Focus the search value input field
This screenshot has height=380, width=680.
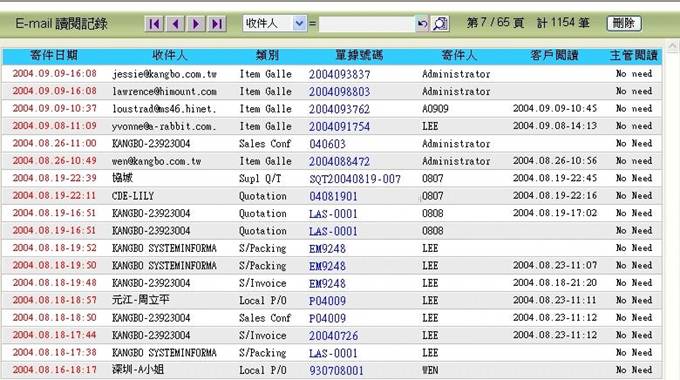click(367, 23)
